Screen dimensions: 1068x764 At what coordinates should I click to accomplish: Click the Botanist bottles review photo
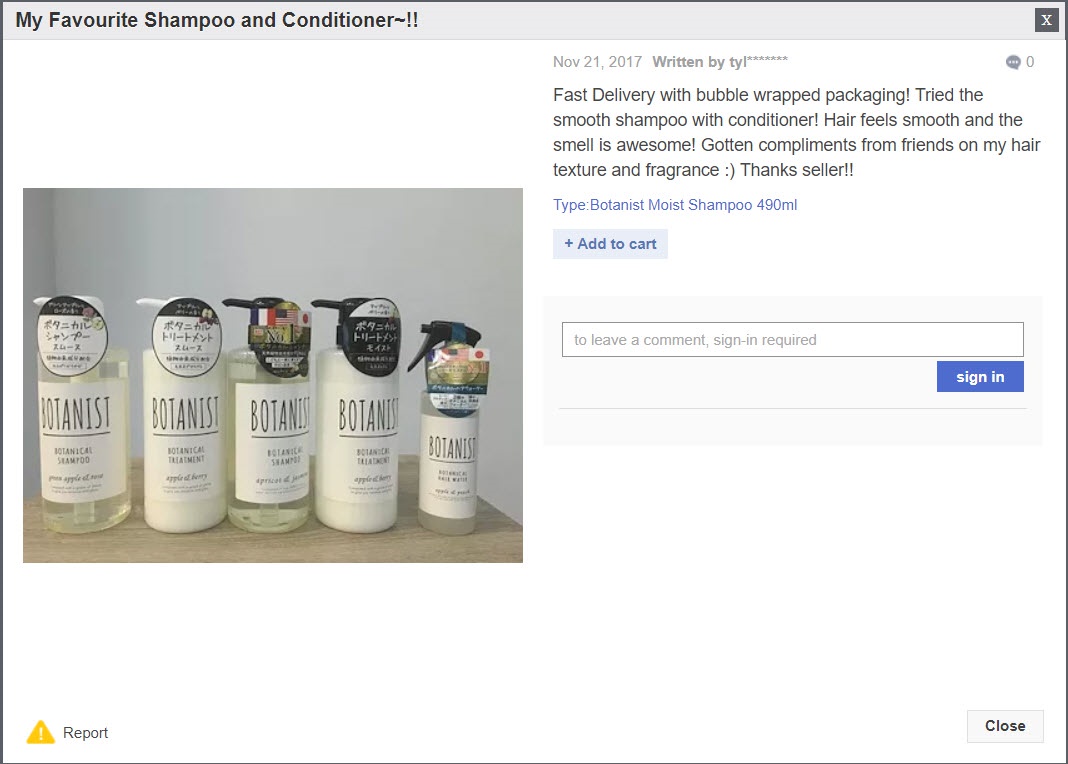point(272,375)
